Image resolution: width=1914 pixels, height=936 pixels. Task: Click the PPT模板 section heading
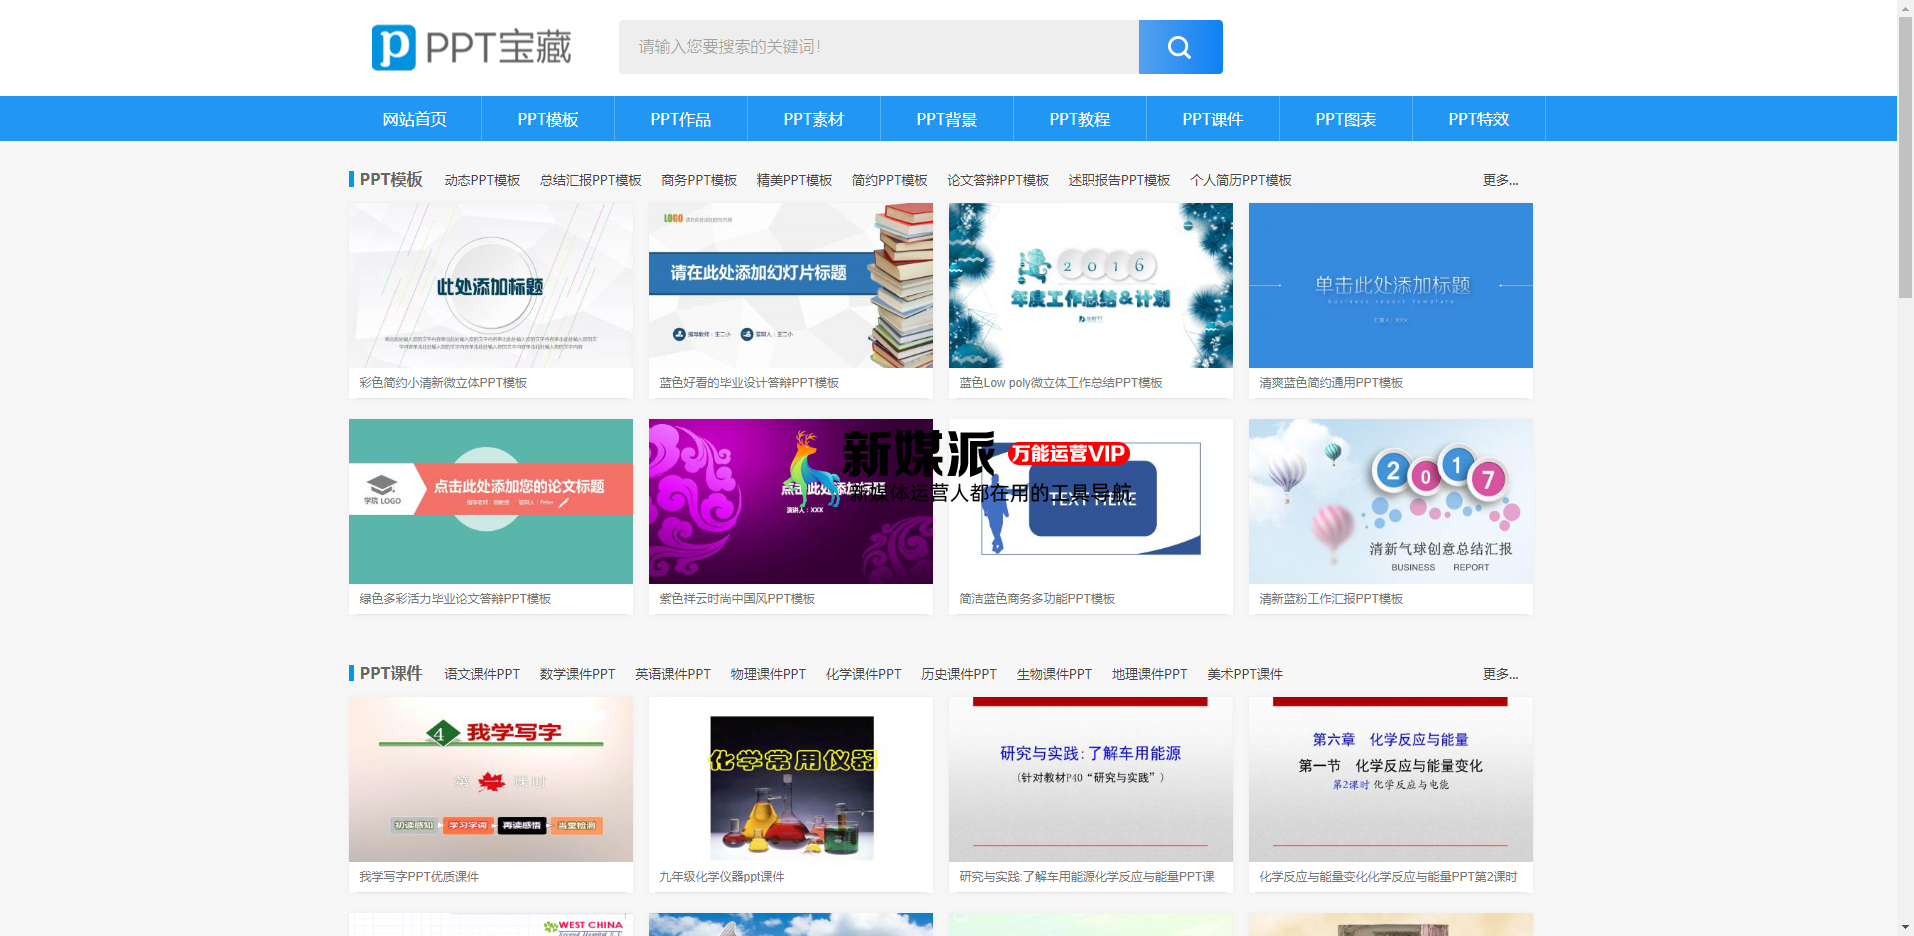(391, 179)
